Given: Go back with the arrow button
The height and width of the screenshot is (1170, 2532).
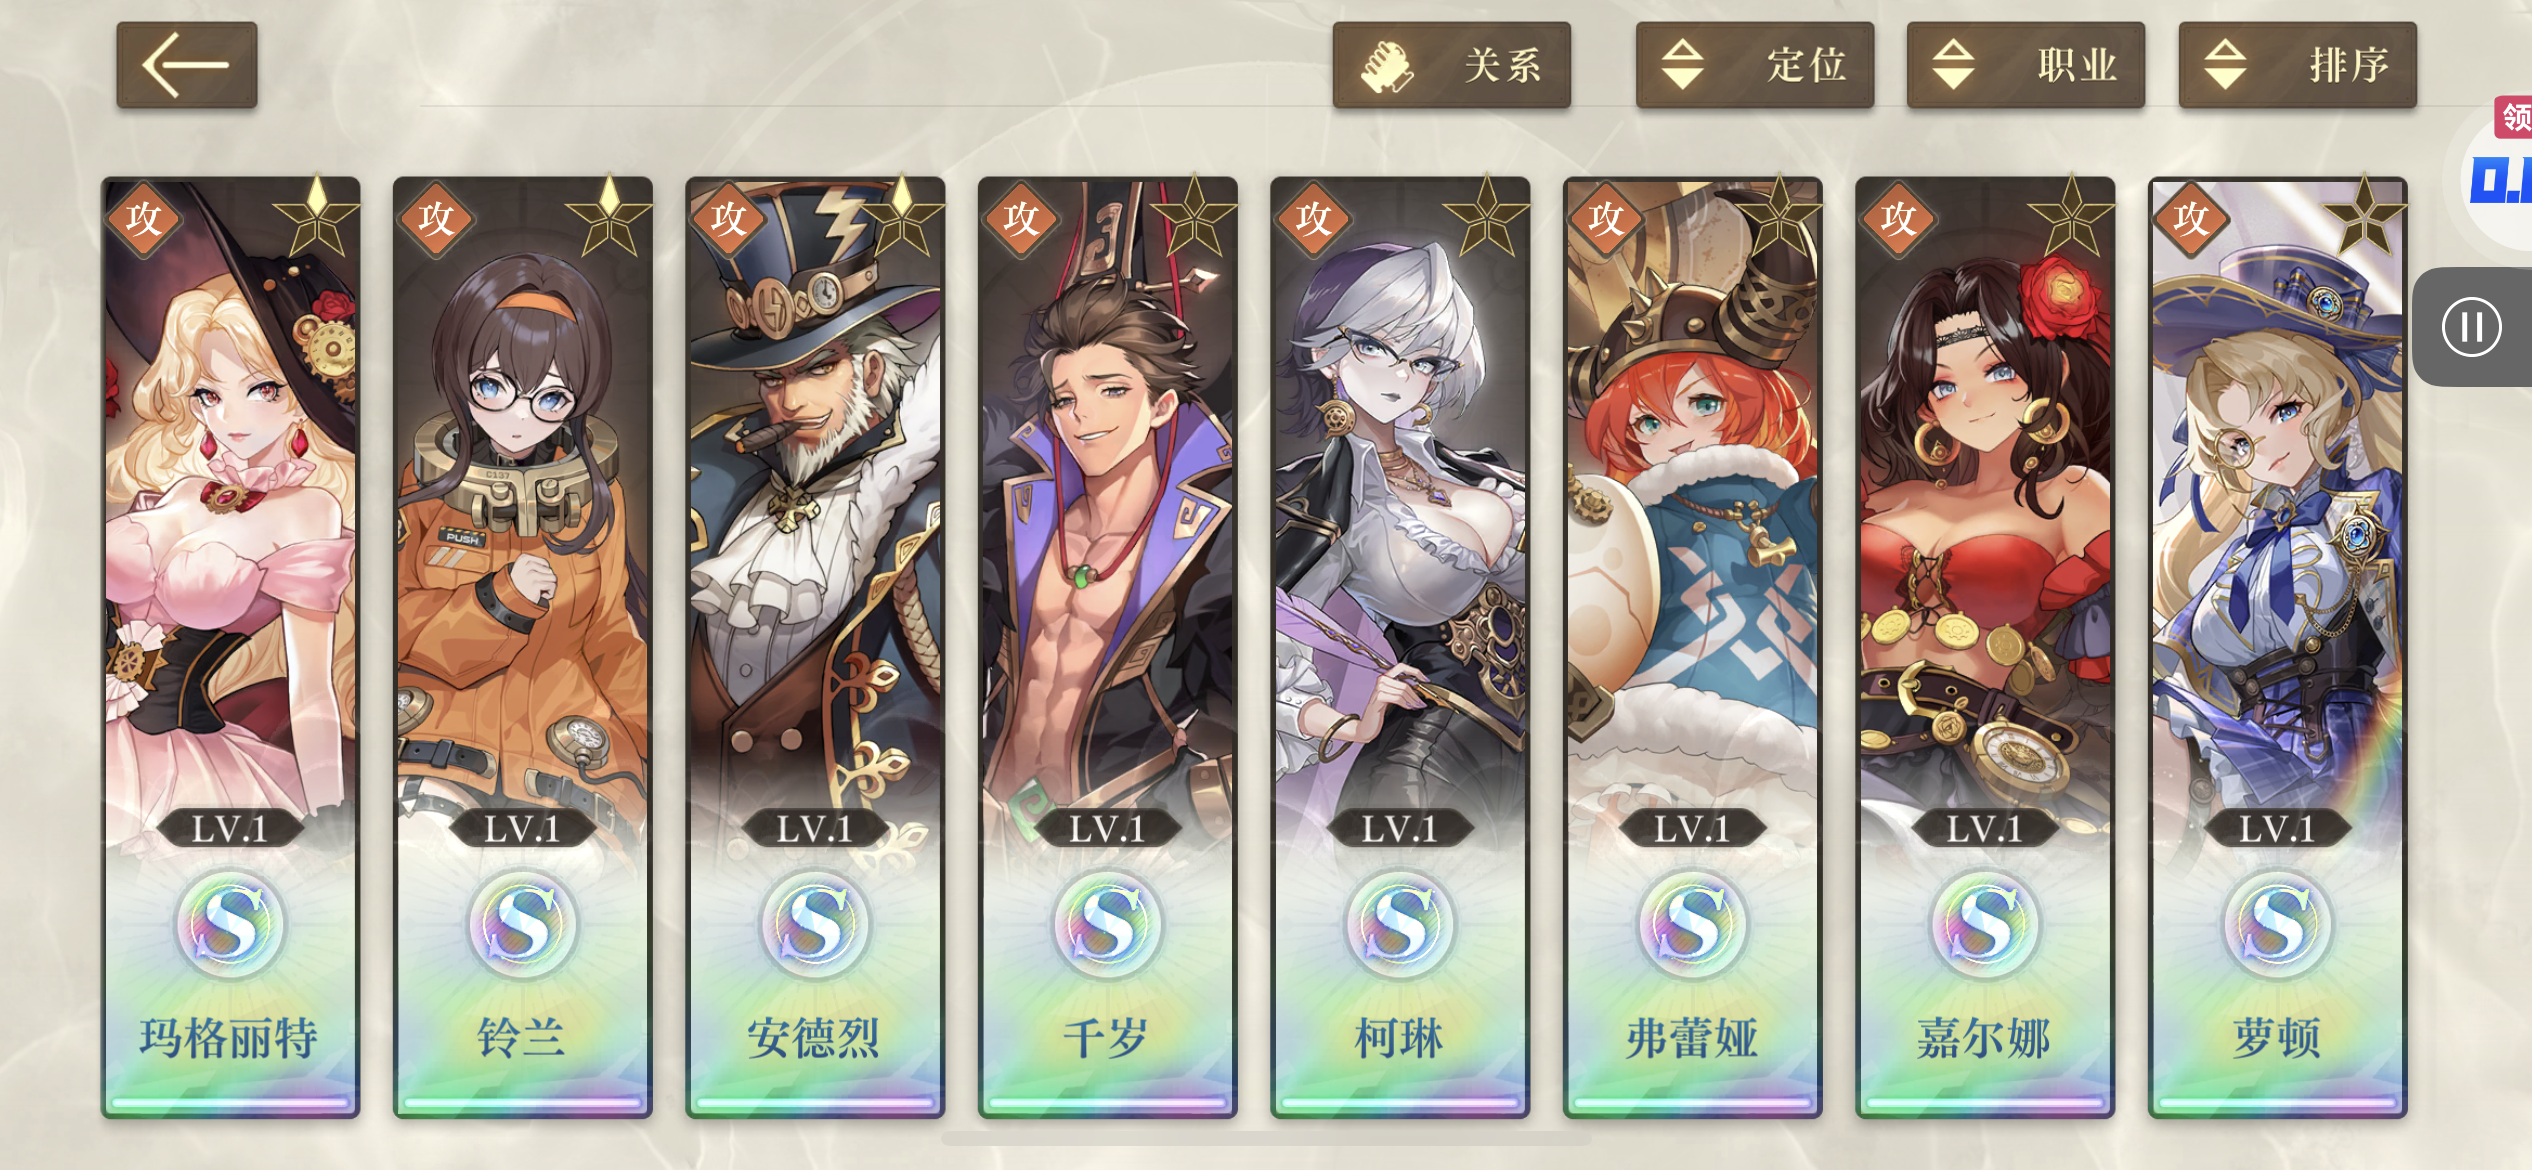Looking at the screenshot, I should pos(186,65).
